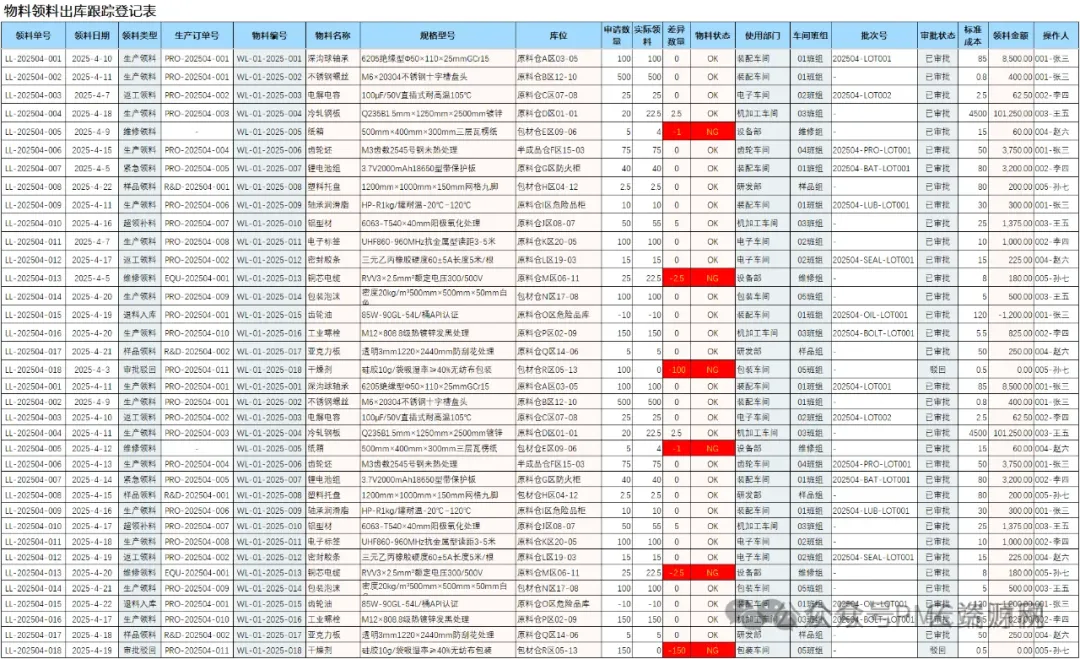Select WL-01-2025-018 in row dated 2025-4-3

point(269,370)
